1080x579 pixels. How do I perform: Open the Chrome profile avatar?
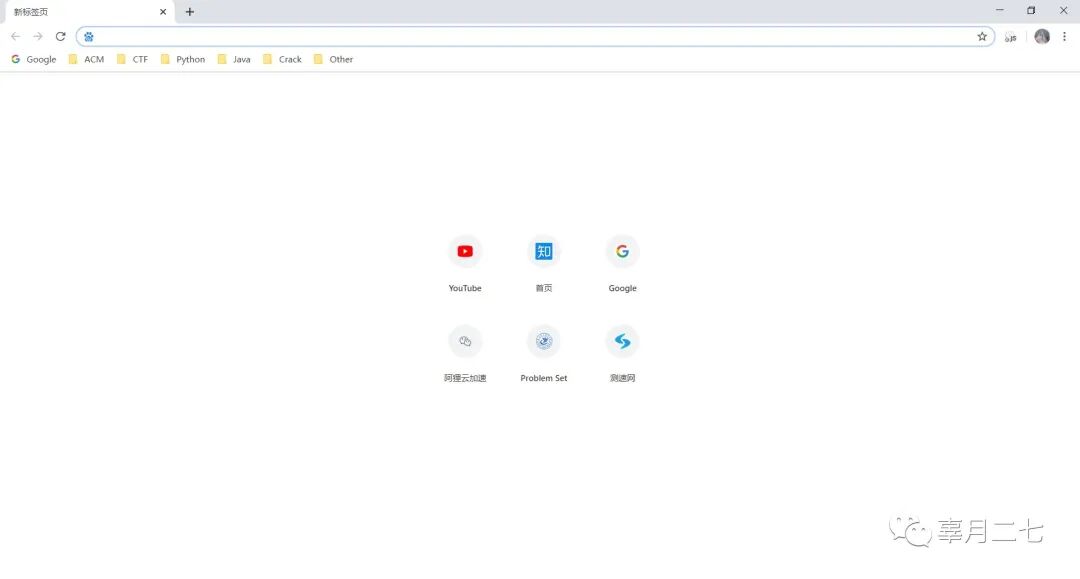1041,36
